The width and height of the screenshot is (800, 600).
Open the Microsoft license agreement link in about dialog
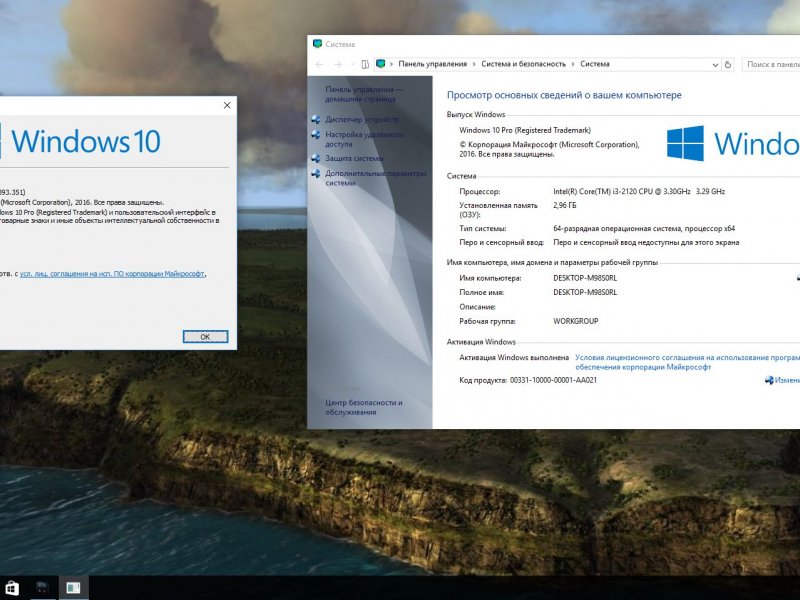click(112, 274)
